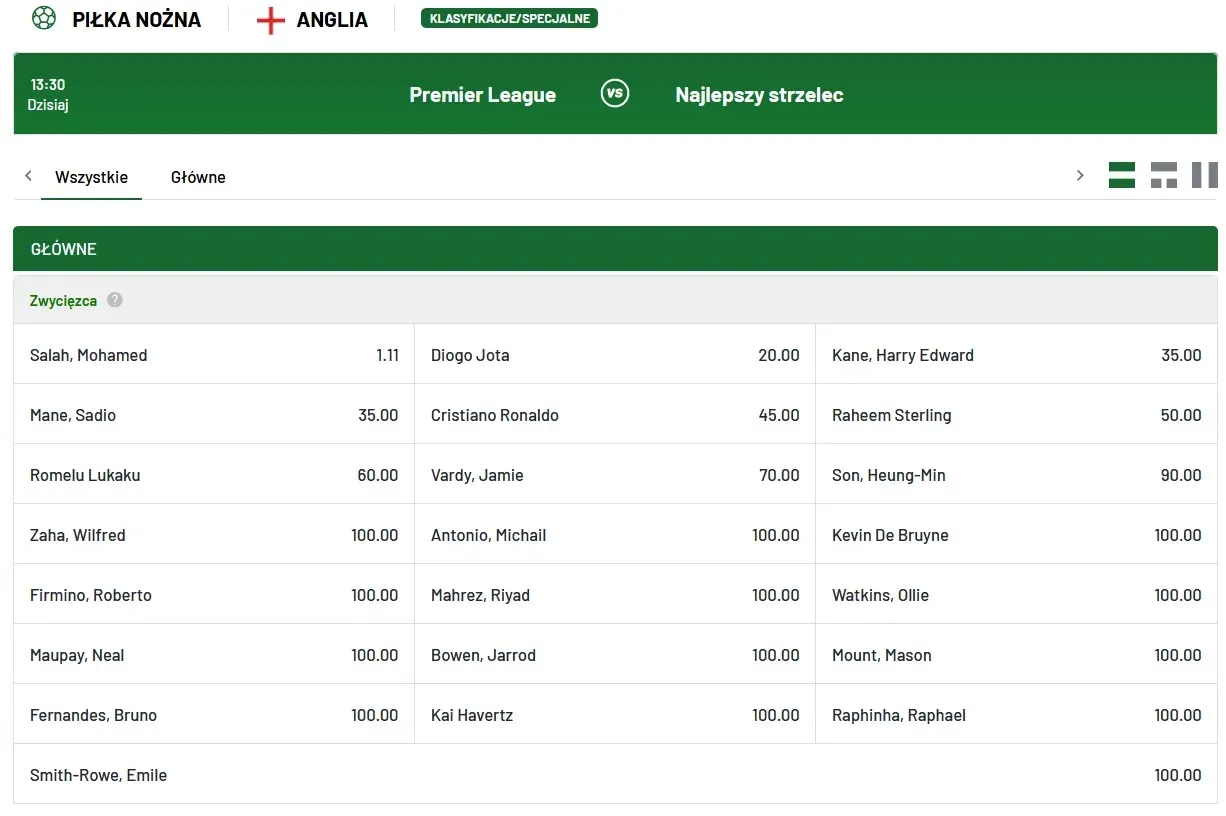
Task: Open the Wszystkie tab
Action: [x=92, y=177]
